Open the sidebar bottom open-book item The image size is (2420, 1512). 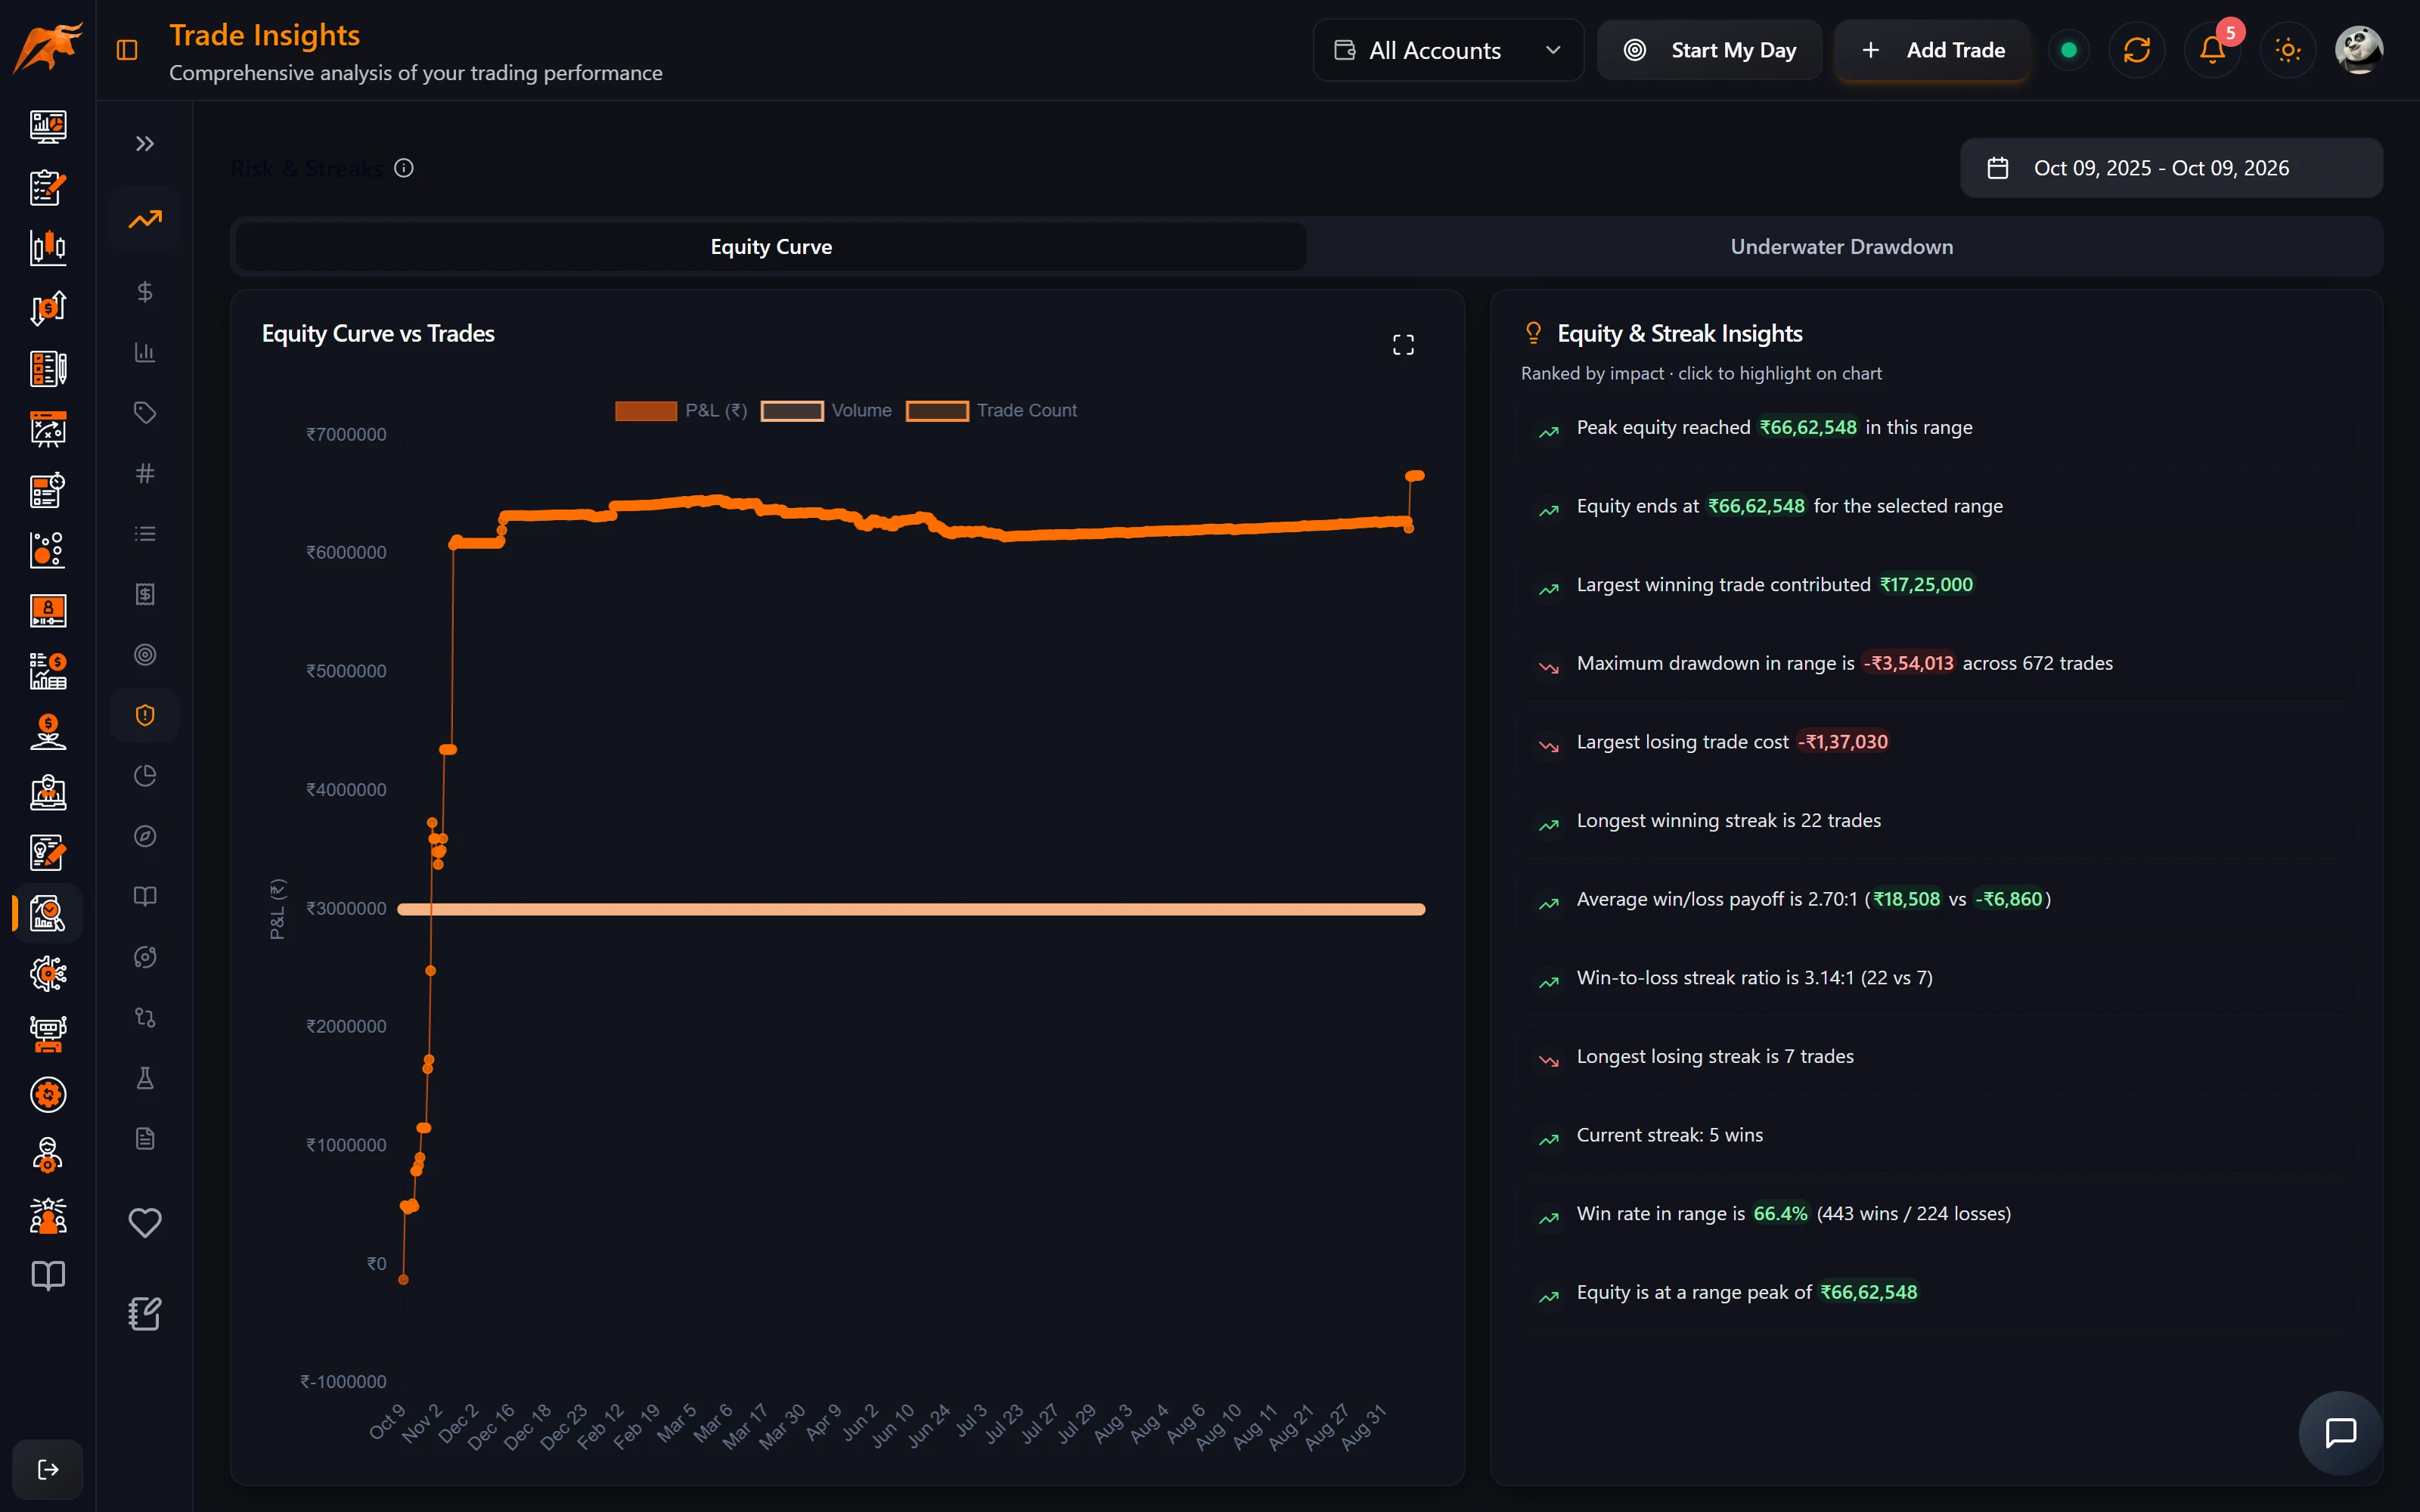click(48, 1276)
